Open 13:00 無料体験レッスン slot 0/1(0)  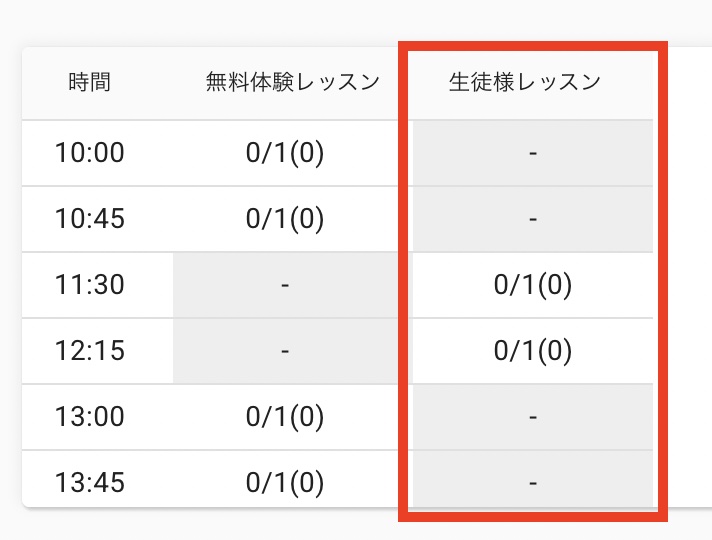click(x=285, y=417)
